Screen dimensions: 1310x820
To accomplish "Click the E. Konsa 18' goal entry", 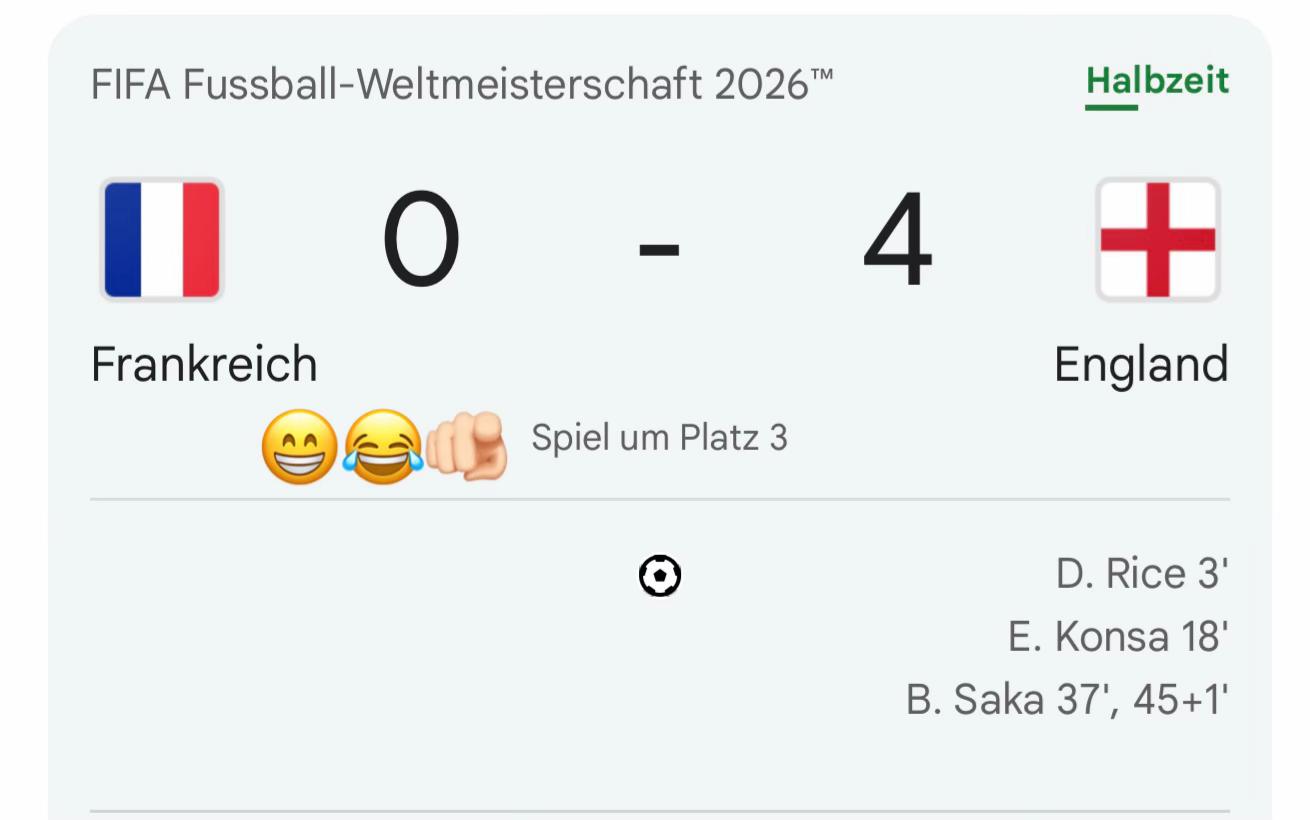I will click(1118, 636).
